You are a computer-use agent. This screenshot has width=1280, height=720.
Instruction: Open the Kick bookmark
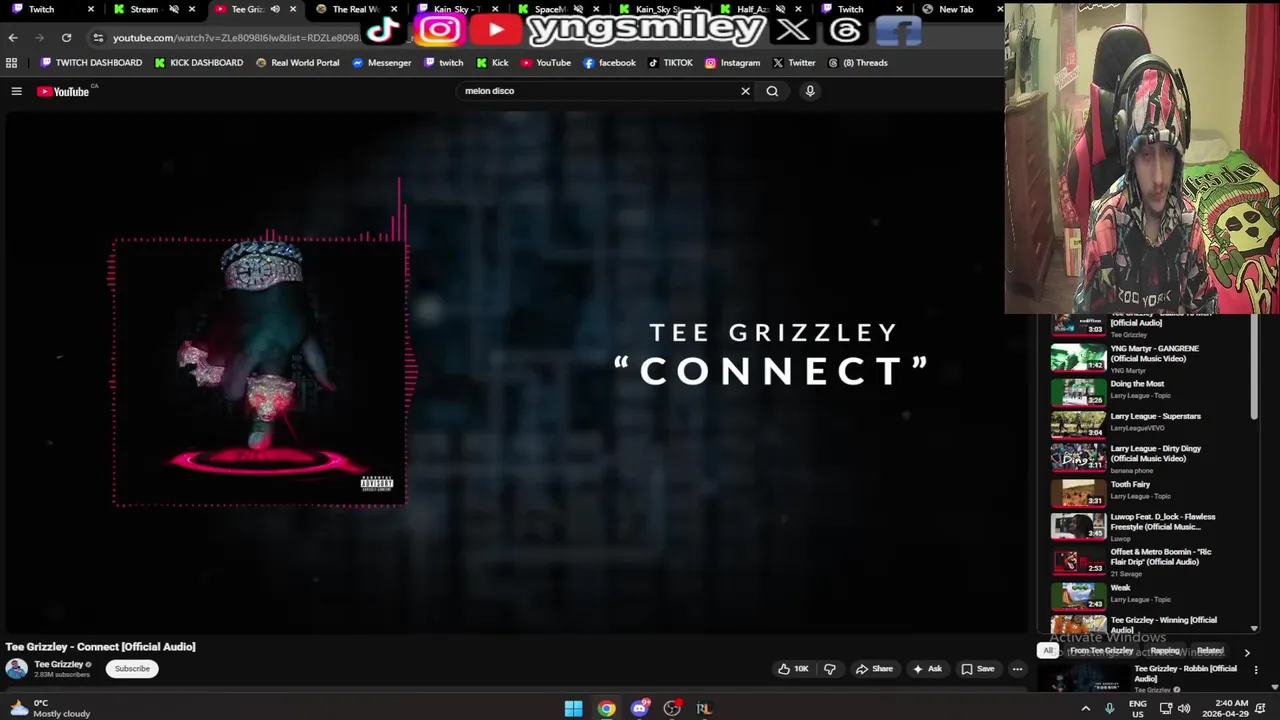pyautogui.click(x=492, y=63)
